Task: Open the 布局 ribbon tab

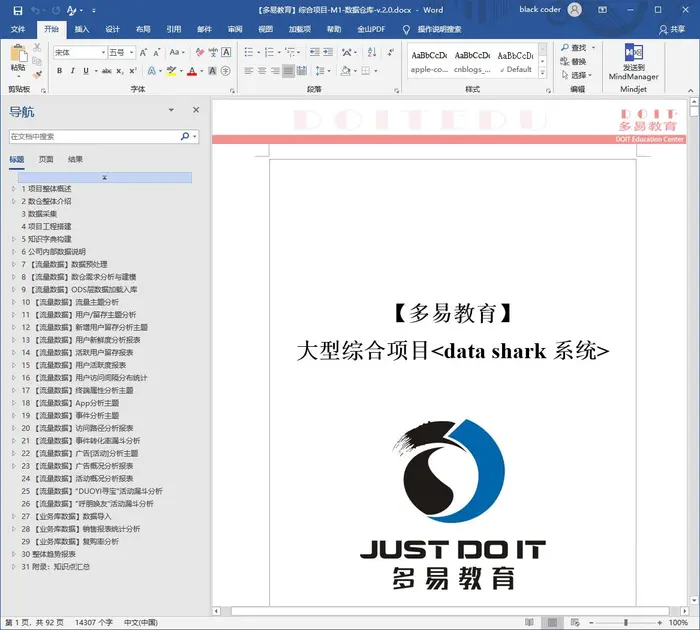Action: (x=143, y=29)
